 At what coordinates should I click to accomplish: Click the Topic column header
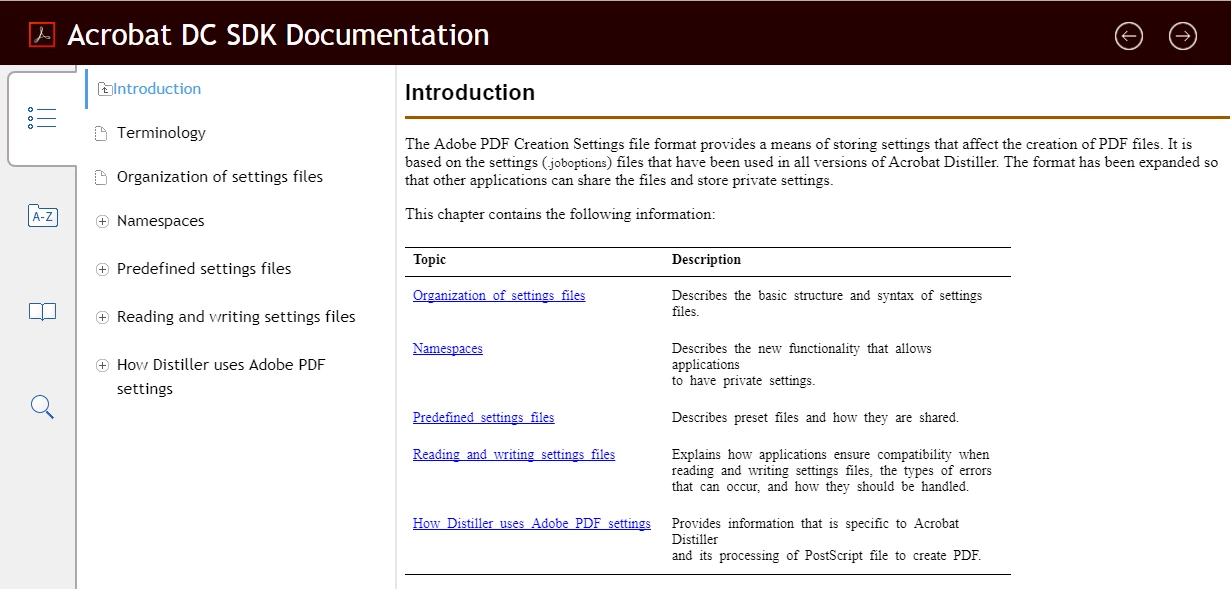430,260
